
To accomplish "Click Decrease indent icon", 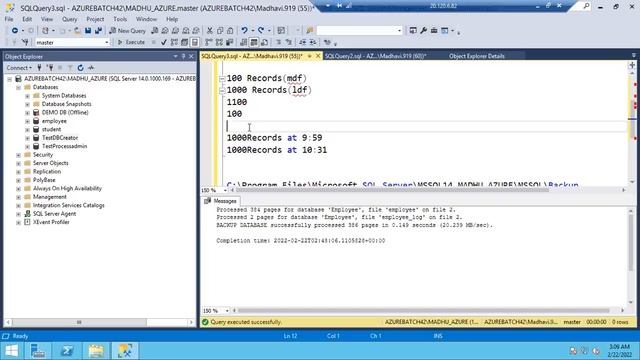I will [x=302, y=42].
